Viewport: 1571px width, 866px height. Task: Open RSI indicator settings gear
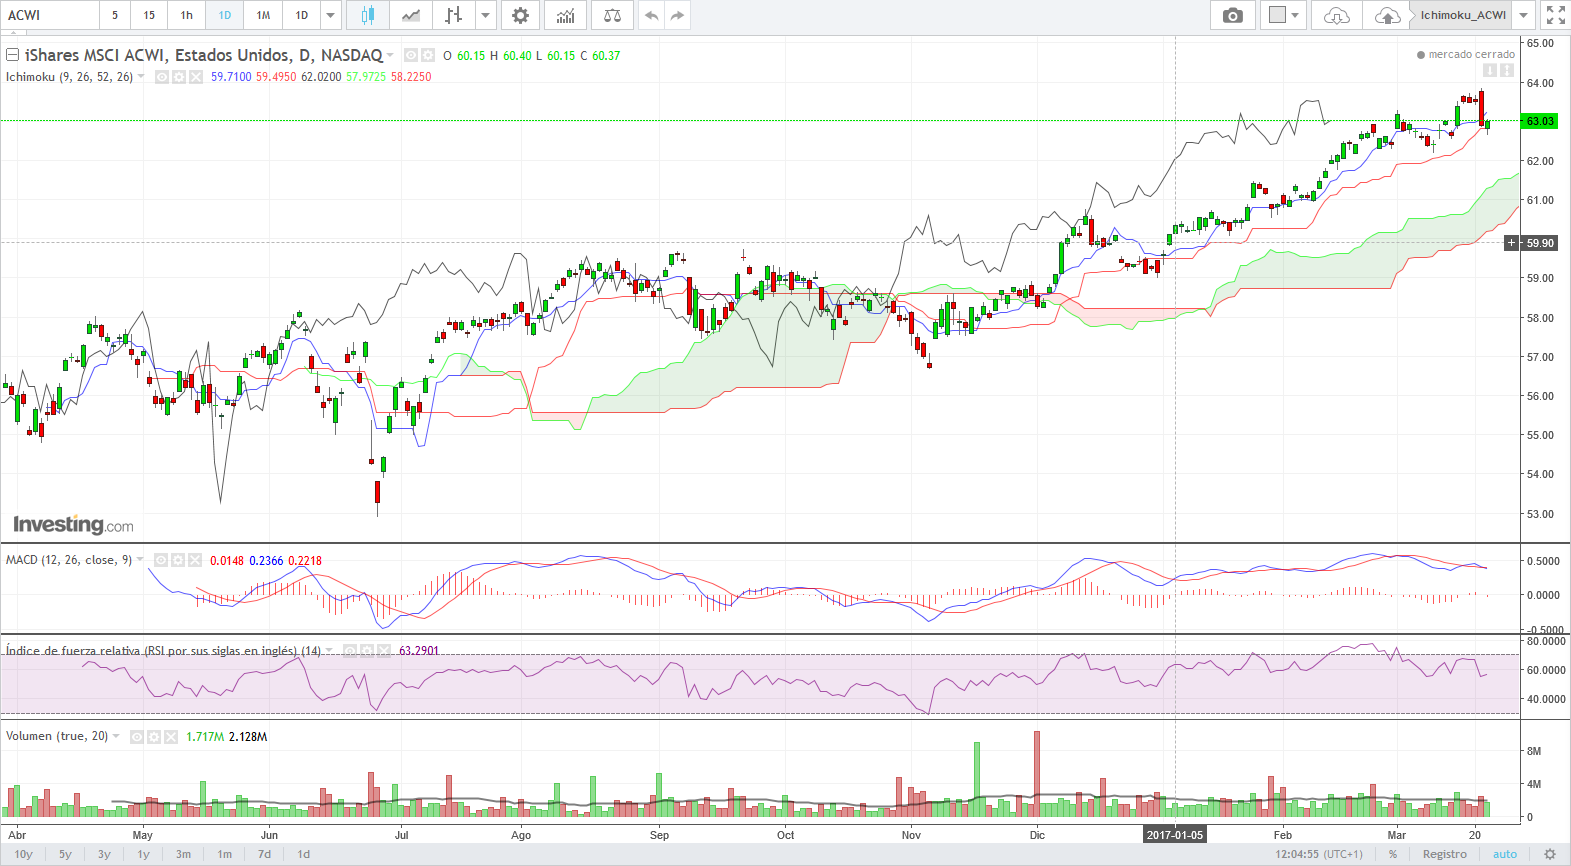367,650
